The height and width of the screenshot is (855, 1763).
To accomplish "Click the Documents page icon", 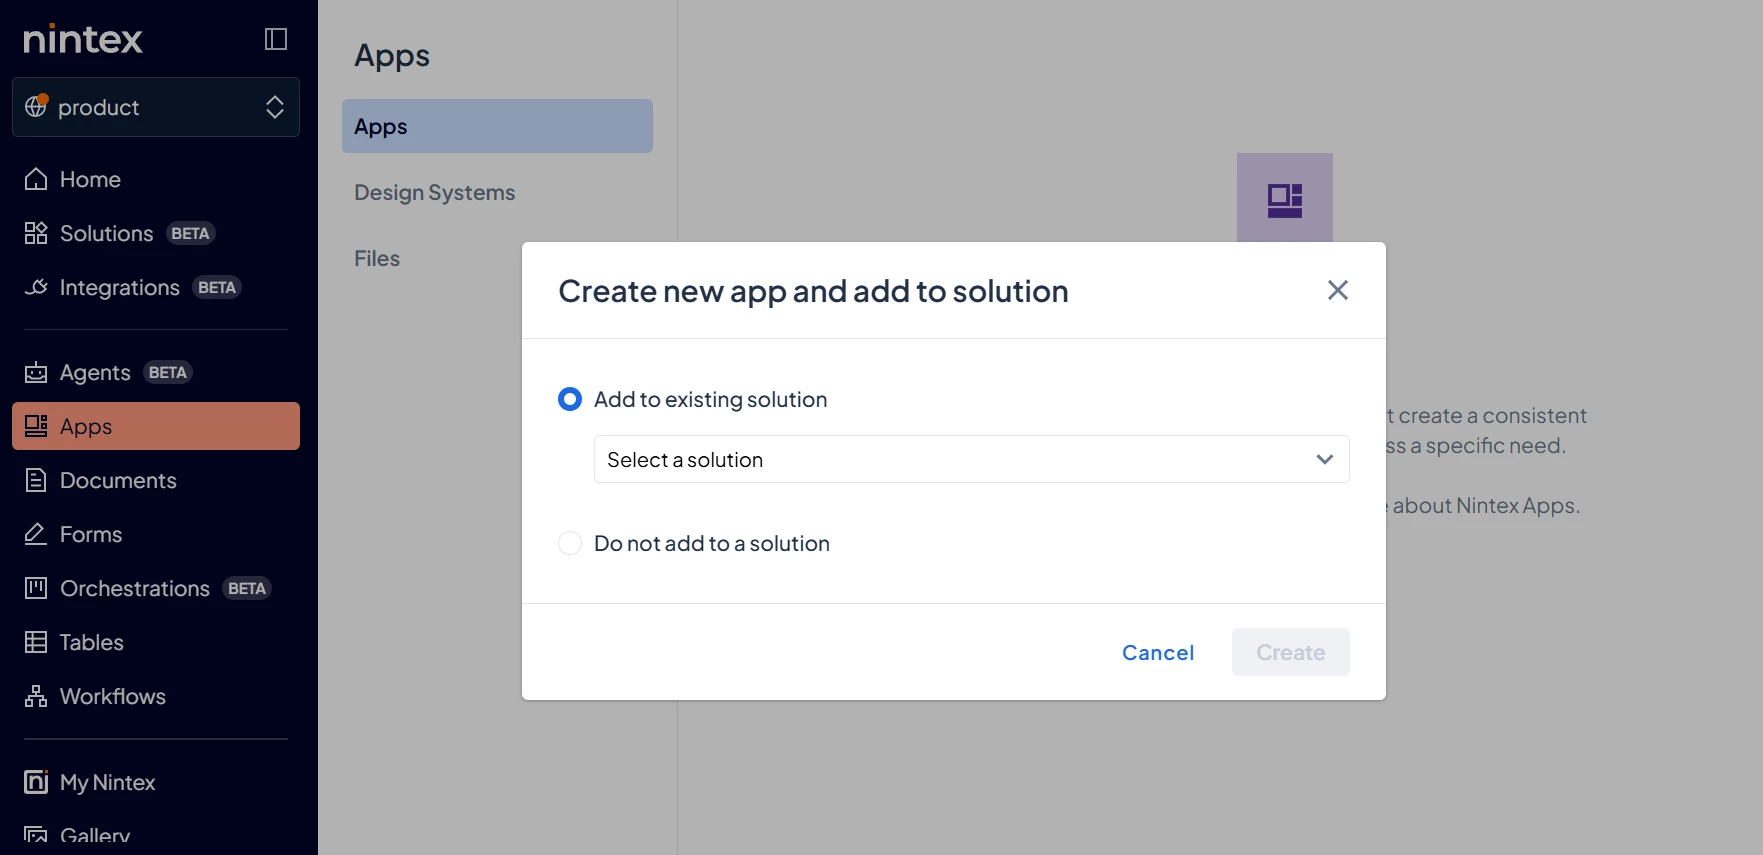I will (36, 480).
